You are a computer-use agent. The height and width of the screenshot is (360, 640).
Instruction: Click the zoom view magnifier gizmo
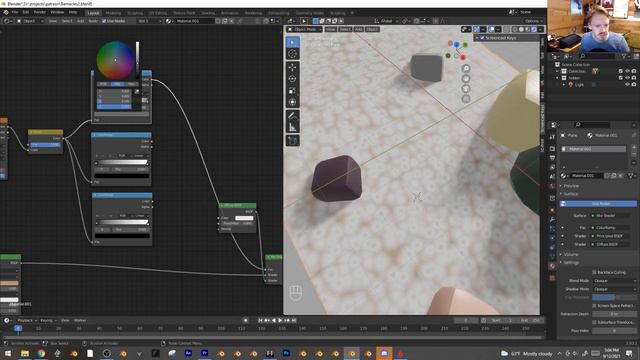click(466, 69)
